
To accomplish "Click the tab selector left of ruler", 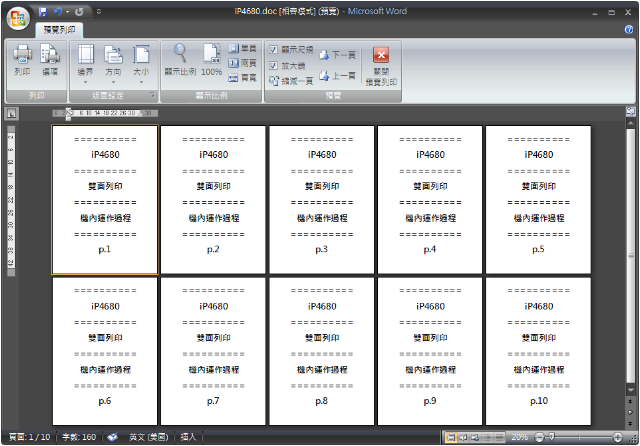I will click(11, 114).
